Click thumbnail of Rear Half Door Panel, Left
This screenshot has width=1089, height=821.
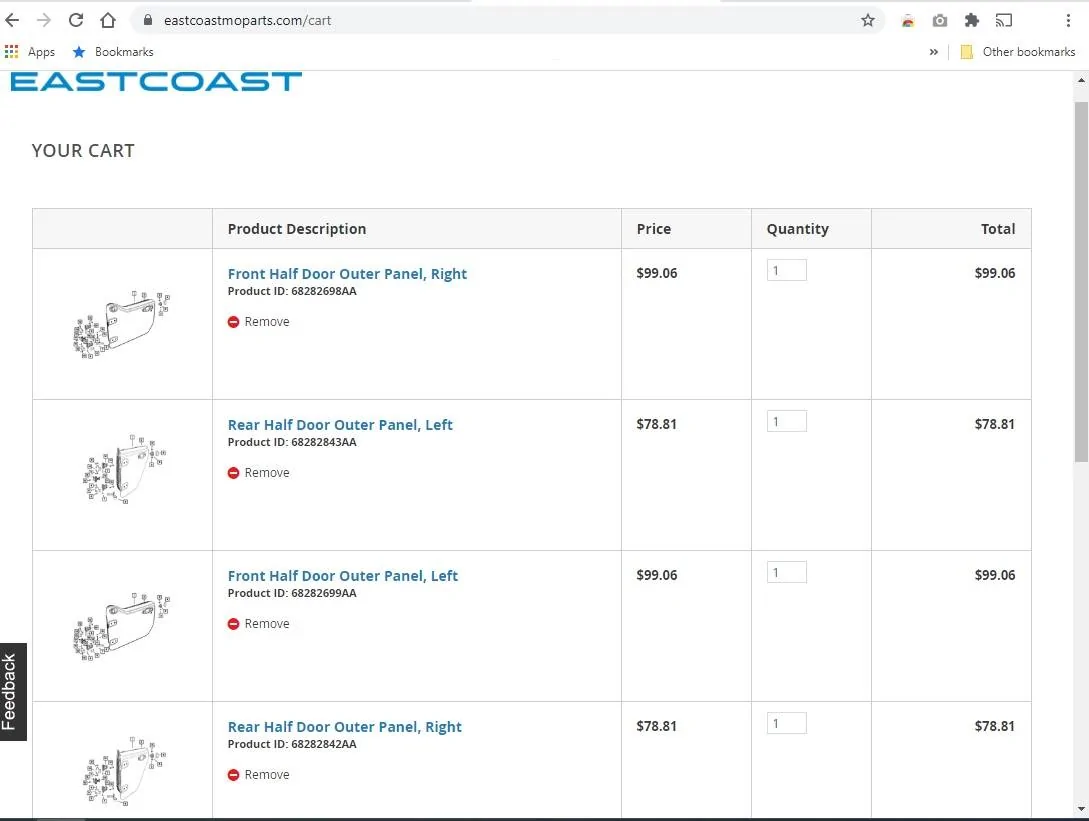(x=124, y=468)
